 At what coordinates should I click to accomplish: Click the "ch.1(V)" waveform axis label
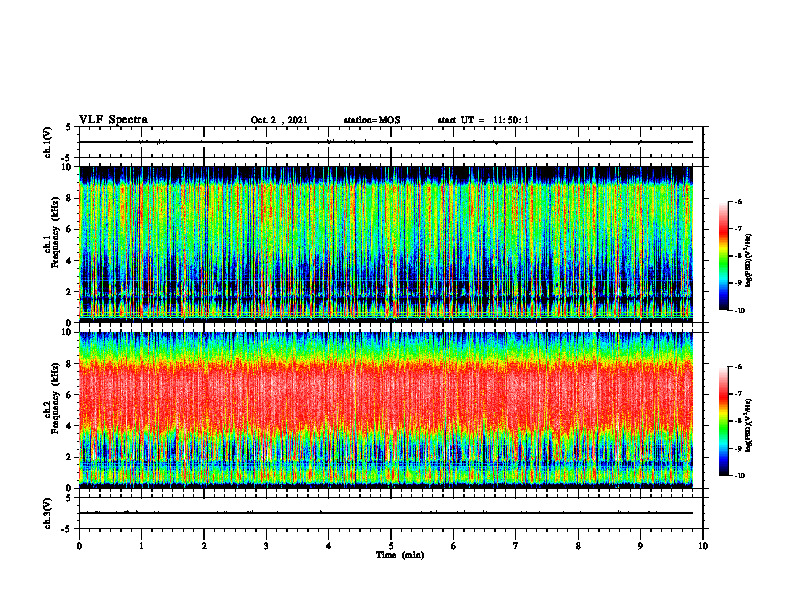pyautogui.click(x=48, y=142)
